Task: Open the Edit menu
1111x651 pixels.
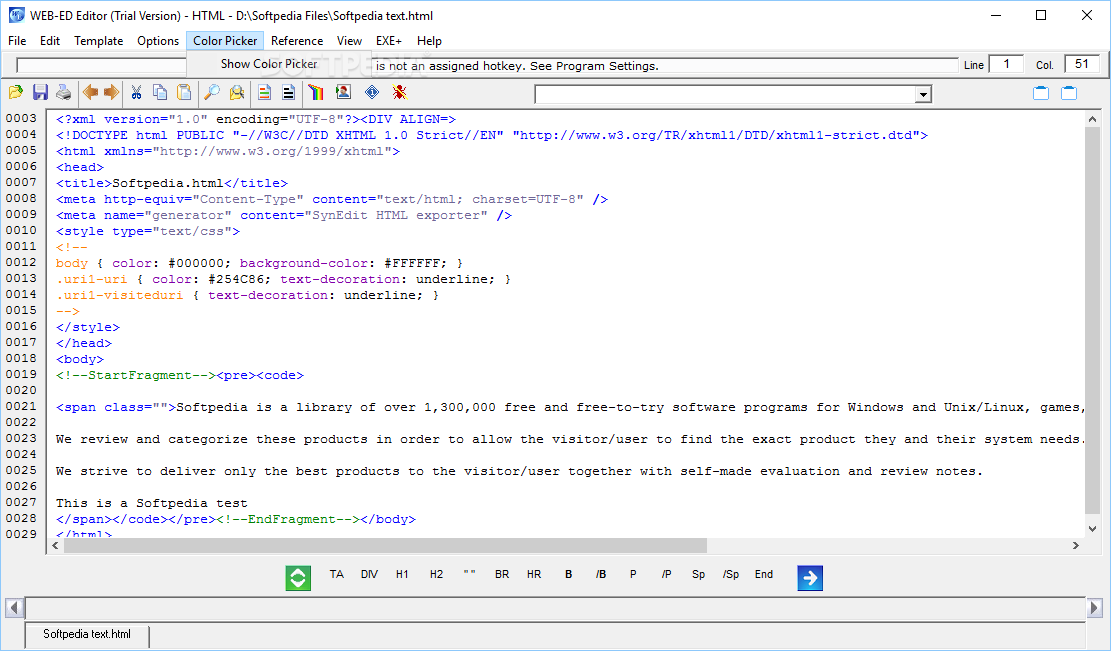Action: point(50,41)
